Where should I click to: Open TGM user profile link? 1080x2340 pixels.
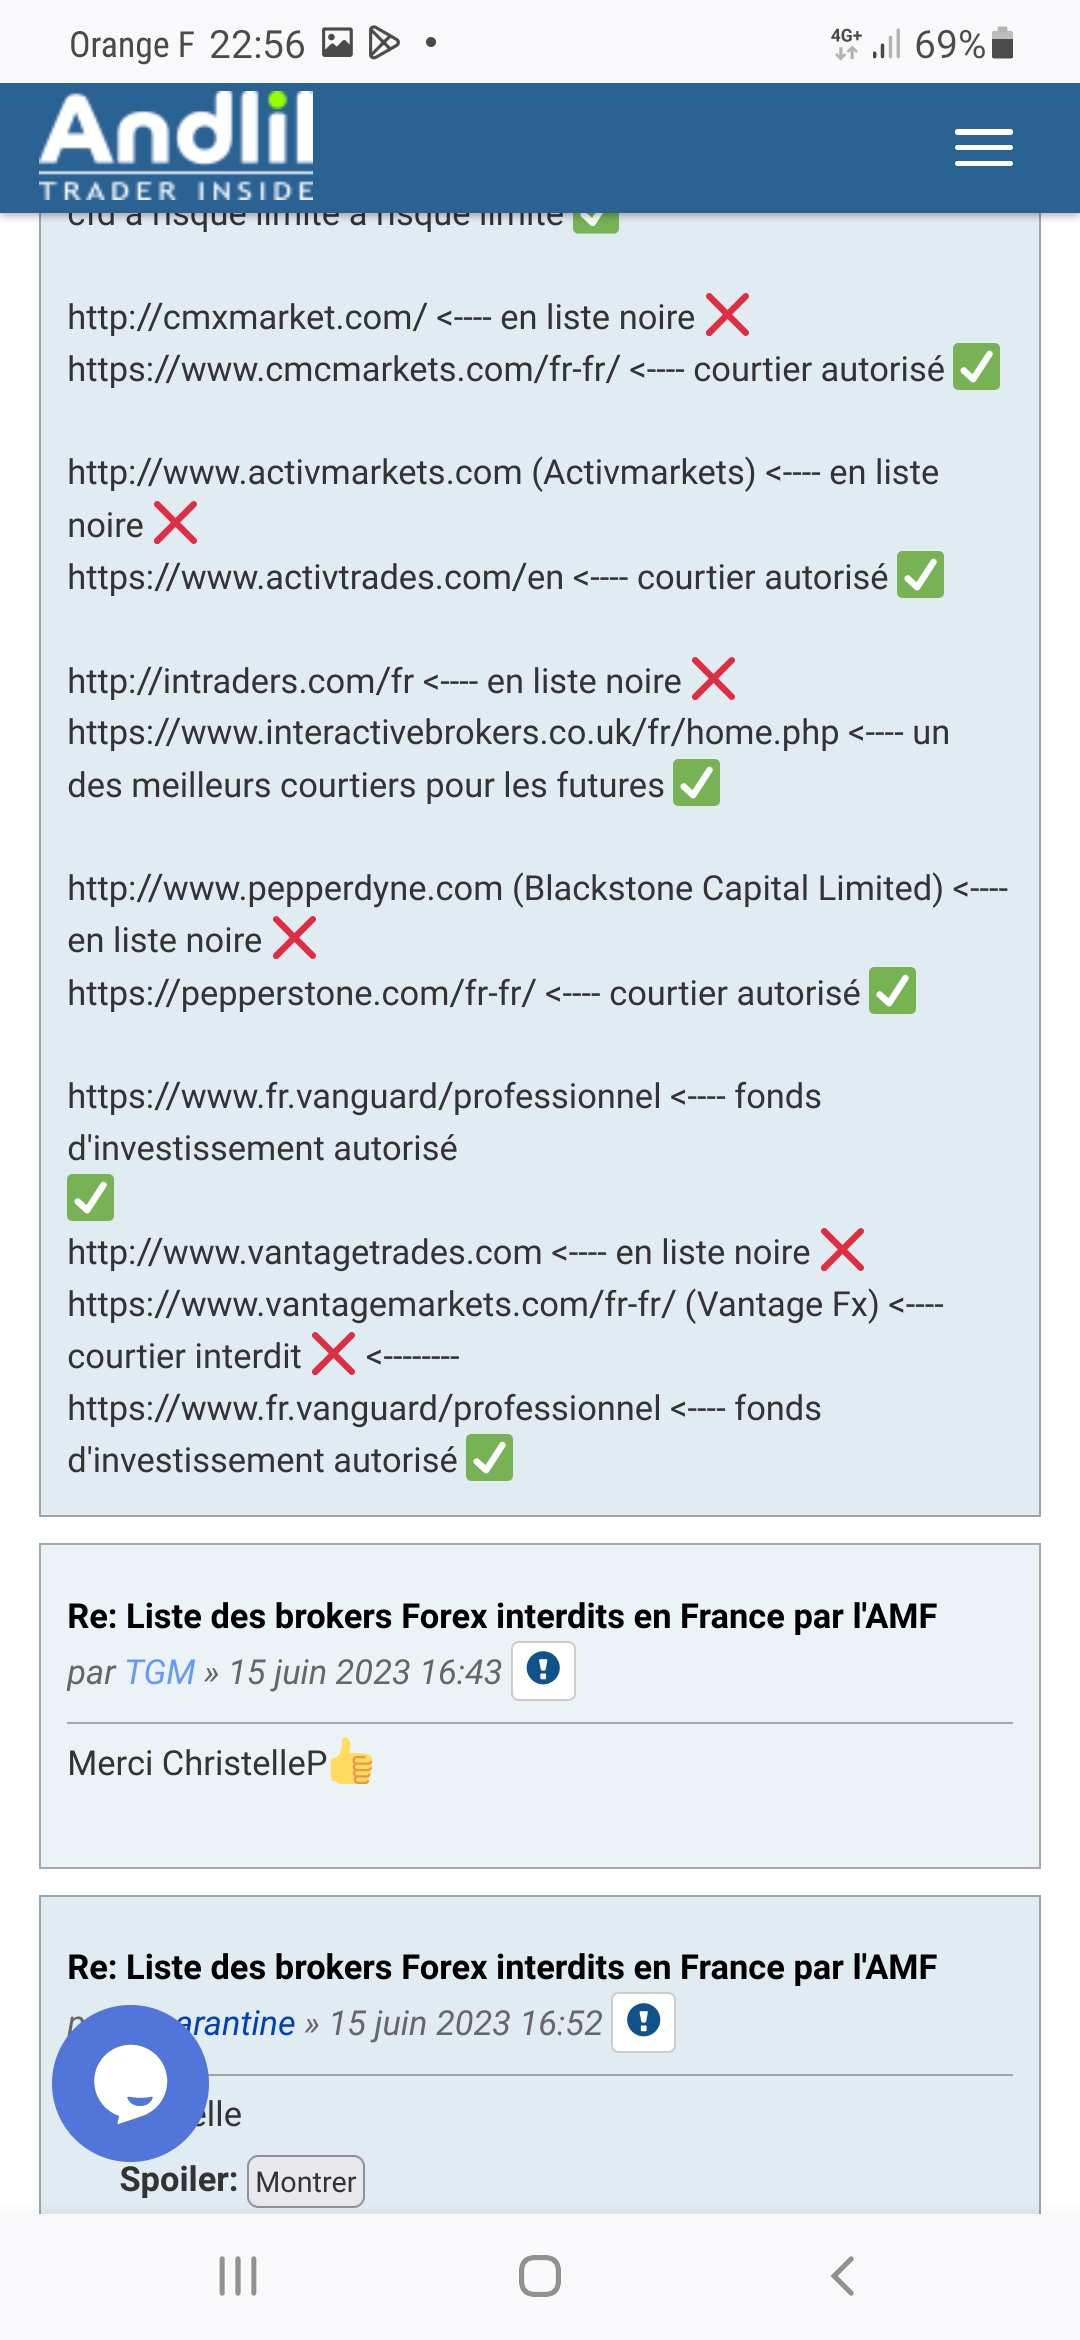(x=160, y=1672)
